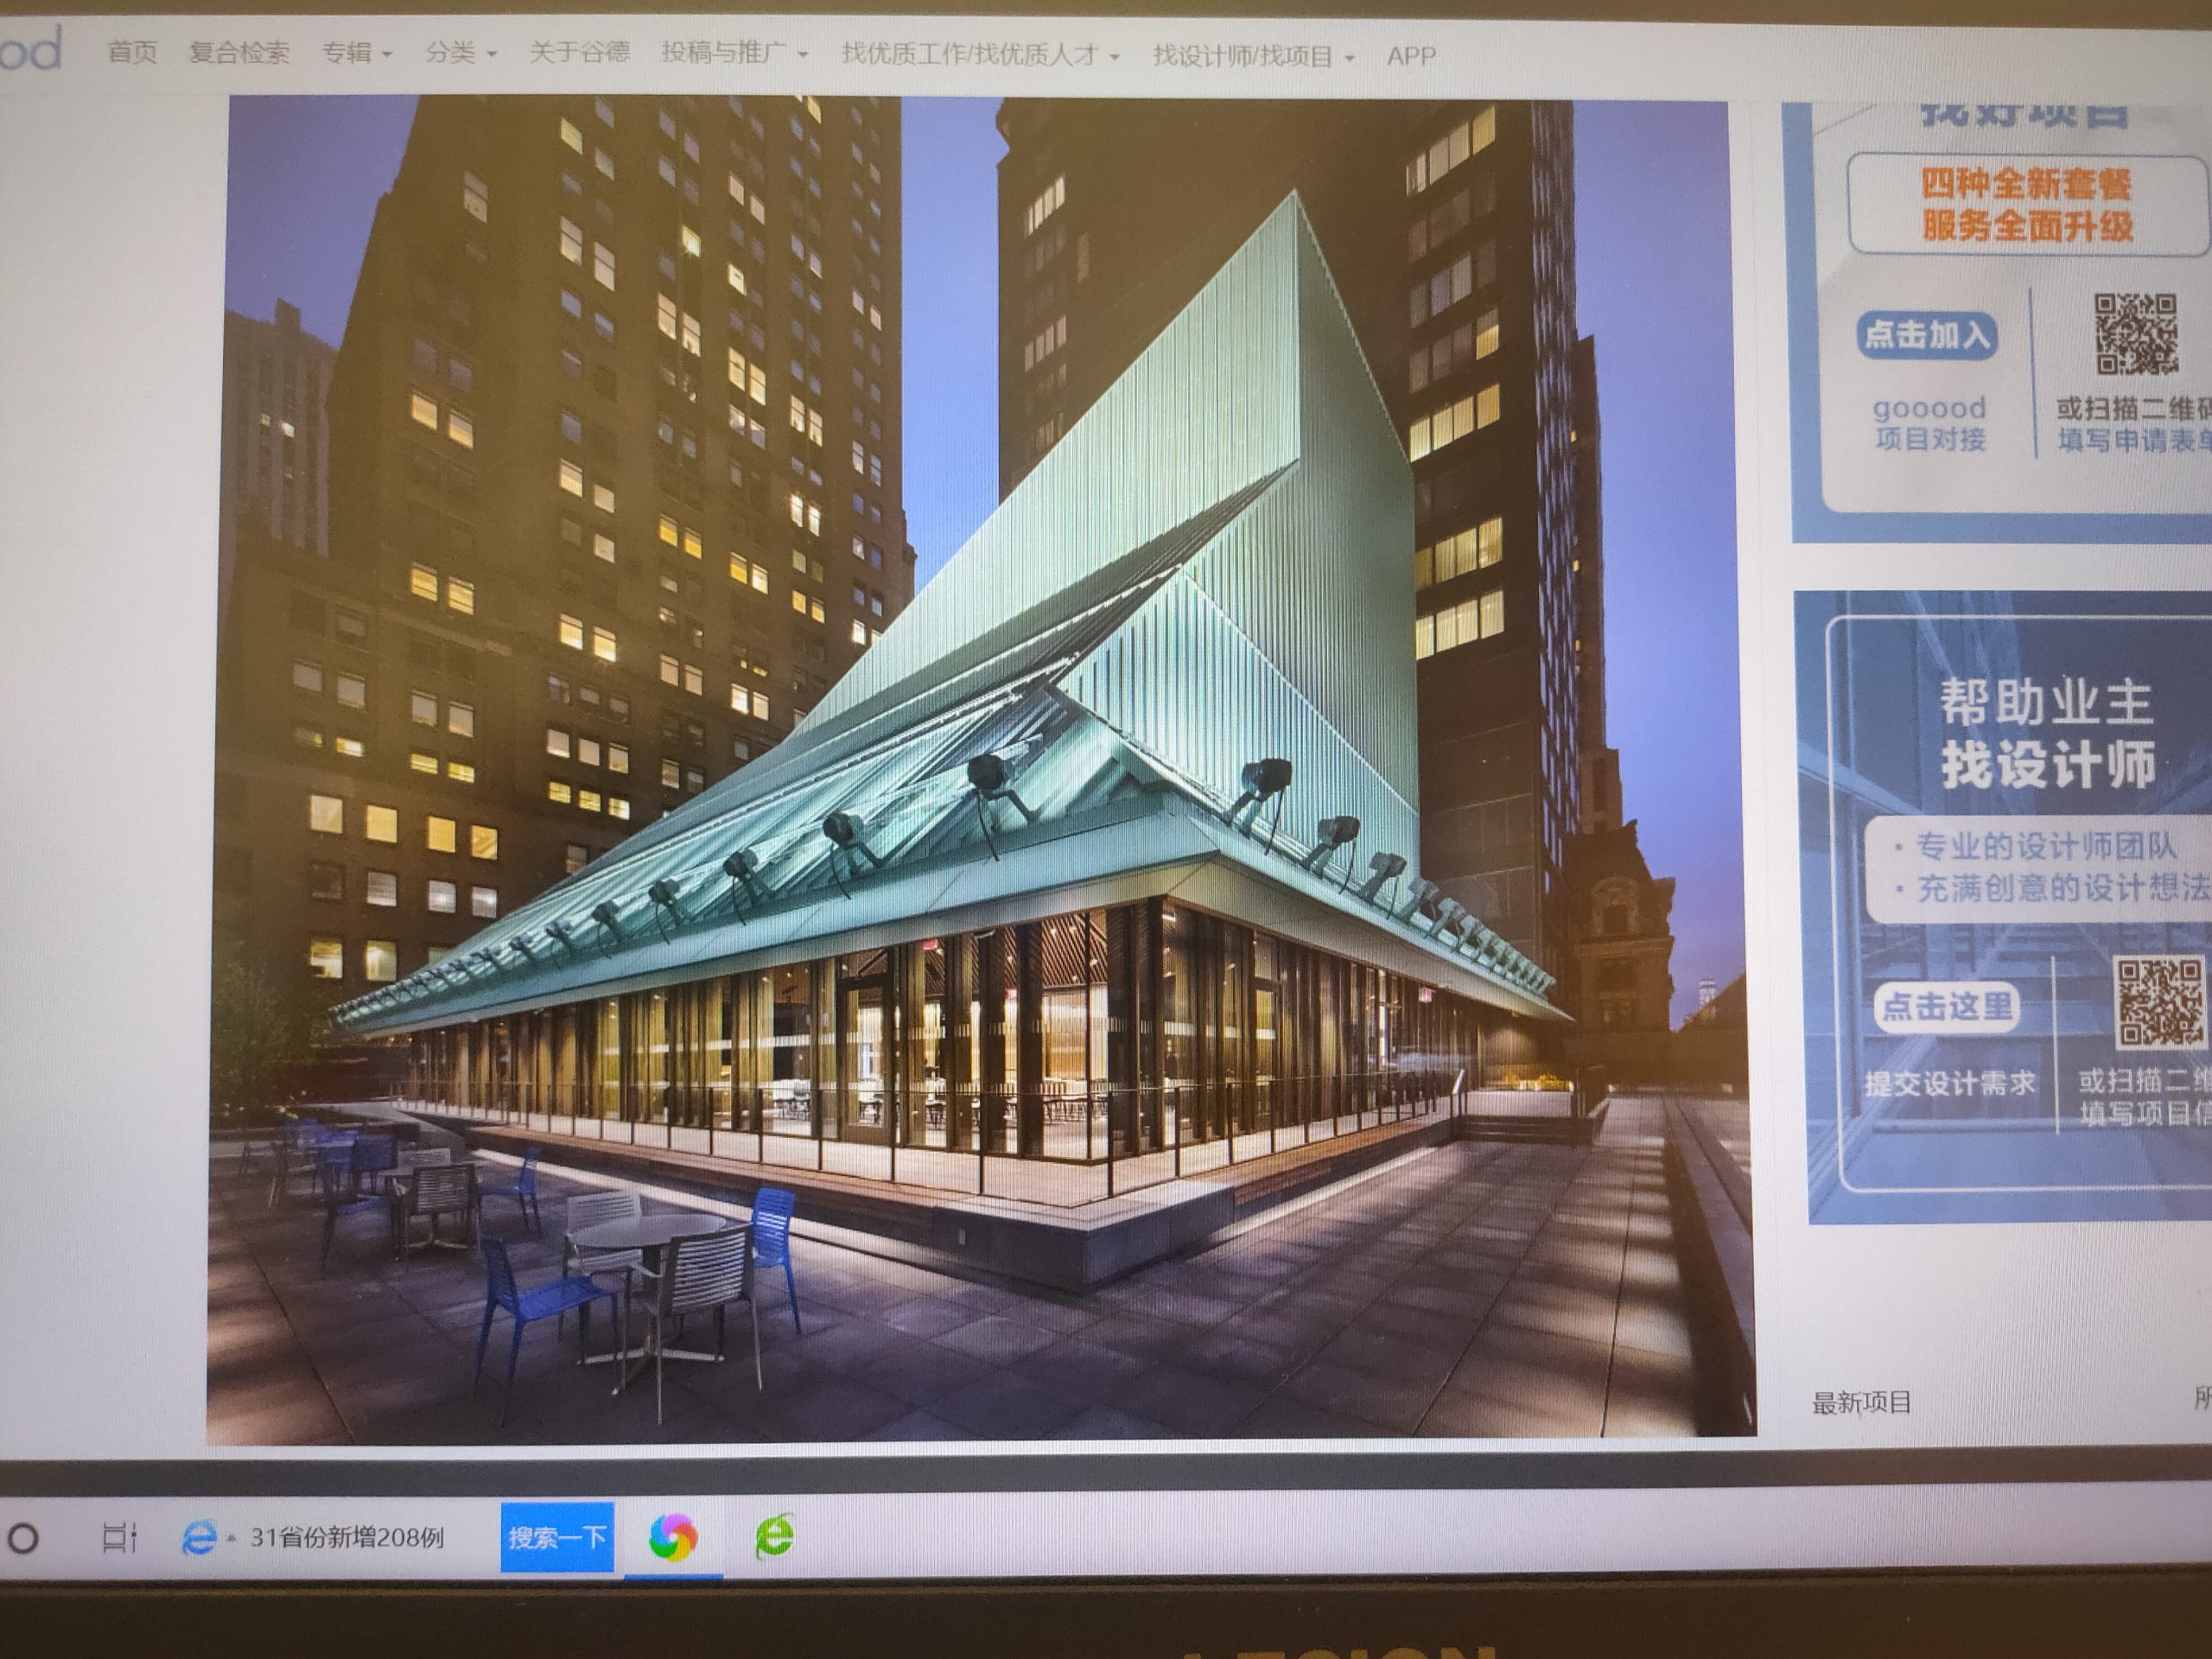2212x1659 pixels.
Task: Expand the 分类 dropdown menu
Action: [x=461, y=52]
